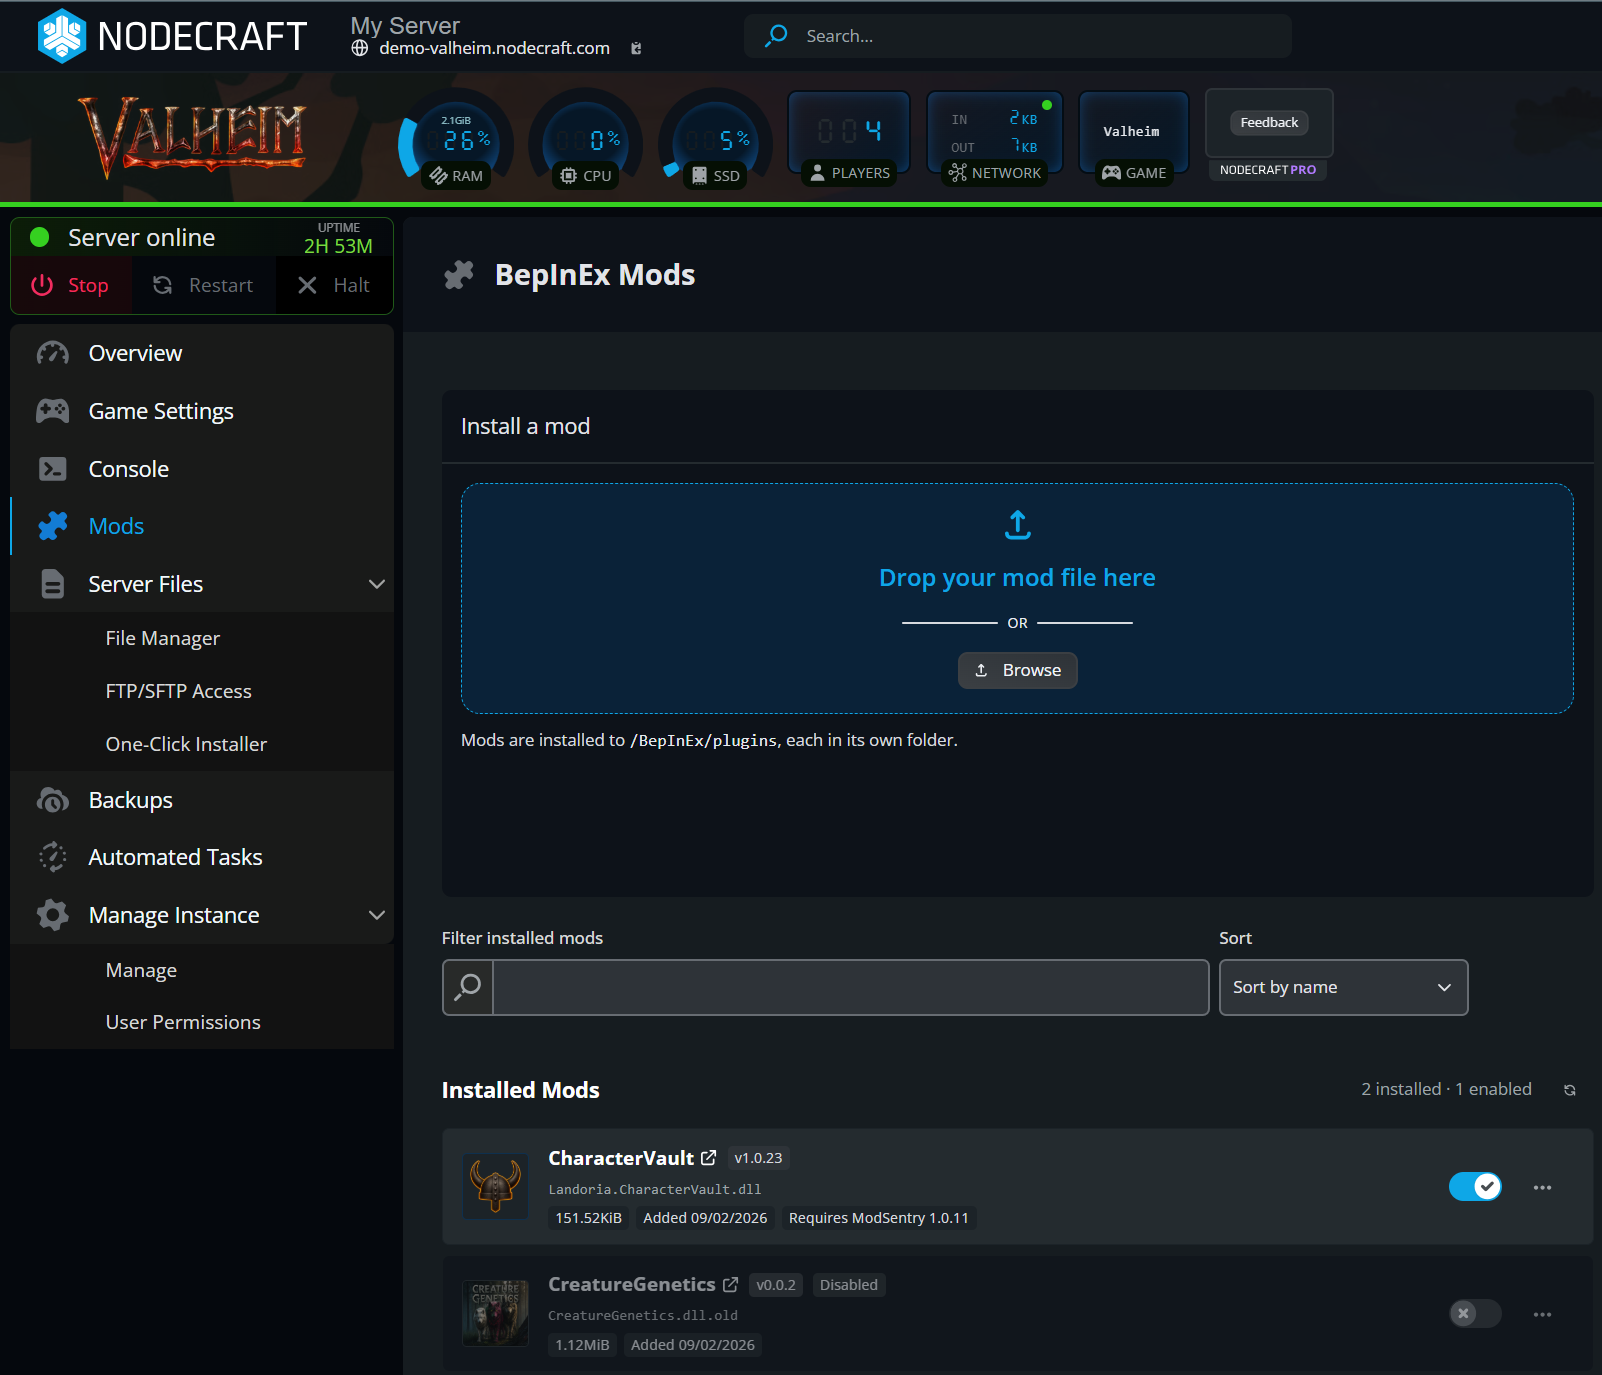The image size is (1602, 1375).
Task: Enable the CreatureGenetics mod toggle
Action: click(1475, 1314)
